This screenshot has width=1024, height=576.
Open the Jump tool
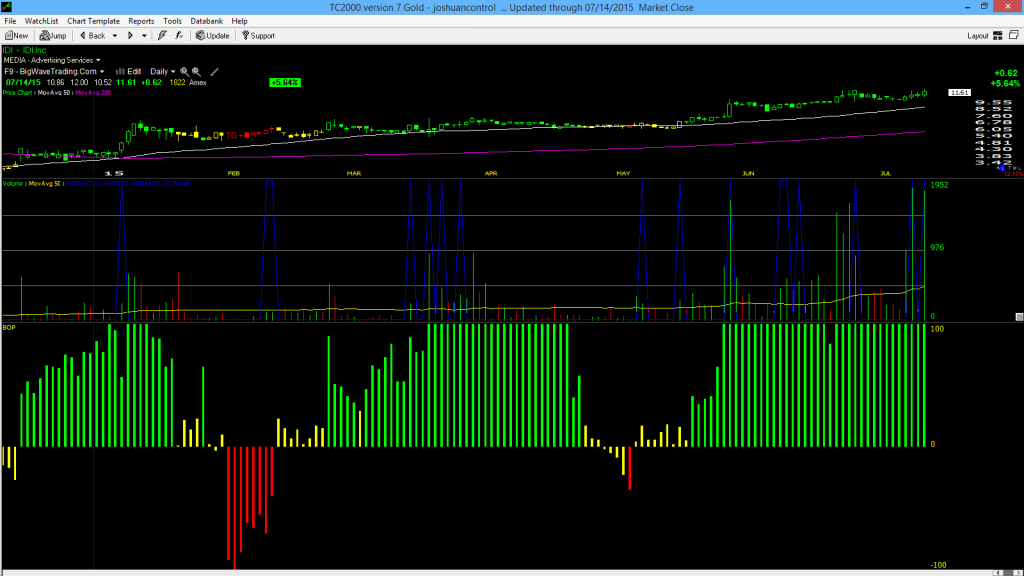(x=53, y=36)
